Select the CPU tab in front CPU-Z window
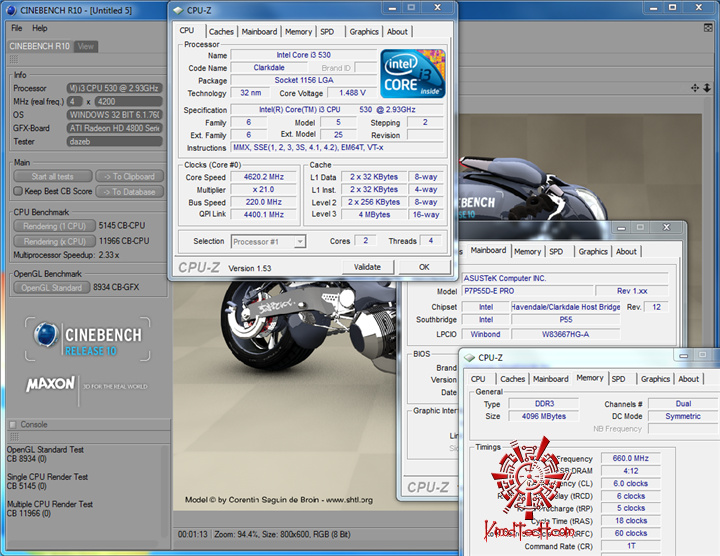The height and width of the screenshot is (556, 720). point(187,30)
